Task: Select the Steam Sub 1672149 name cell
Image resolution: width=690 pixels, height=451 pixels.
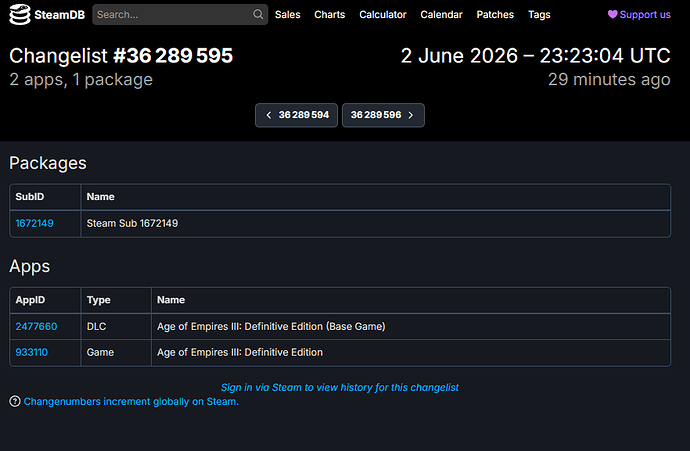Action: tap(376, 224)
